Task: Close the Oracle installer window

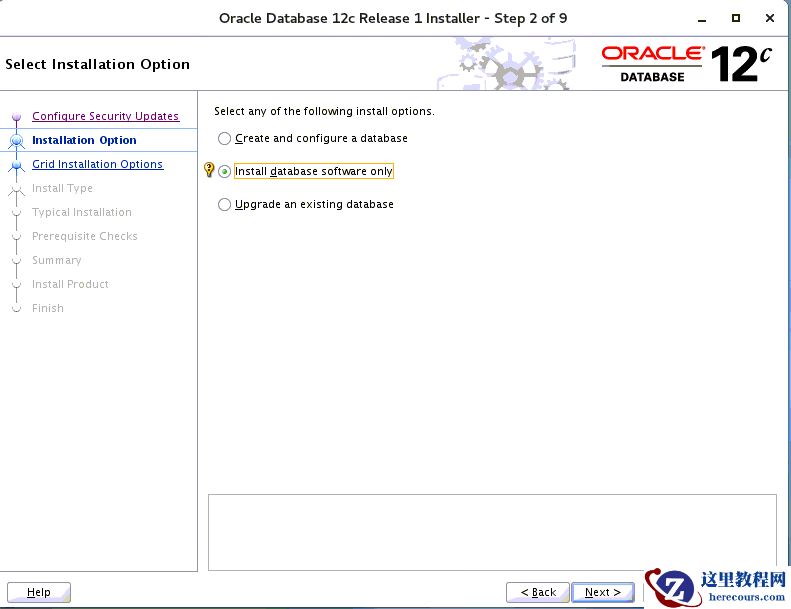Action: click(x=770, y=18)
